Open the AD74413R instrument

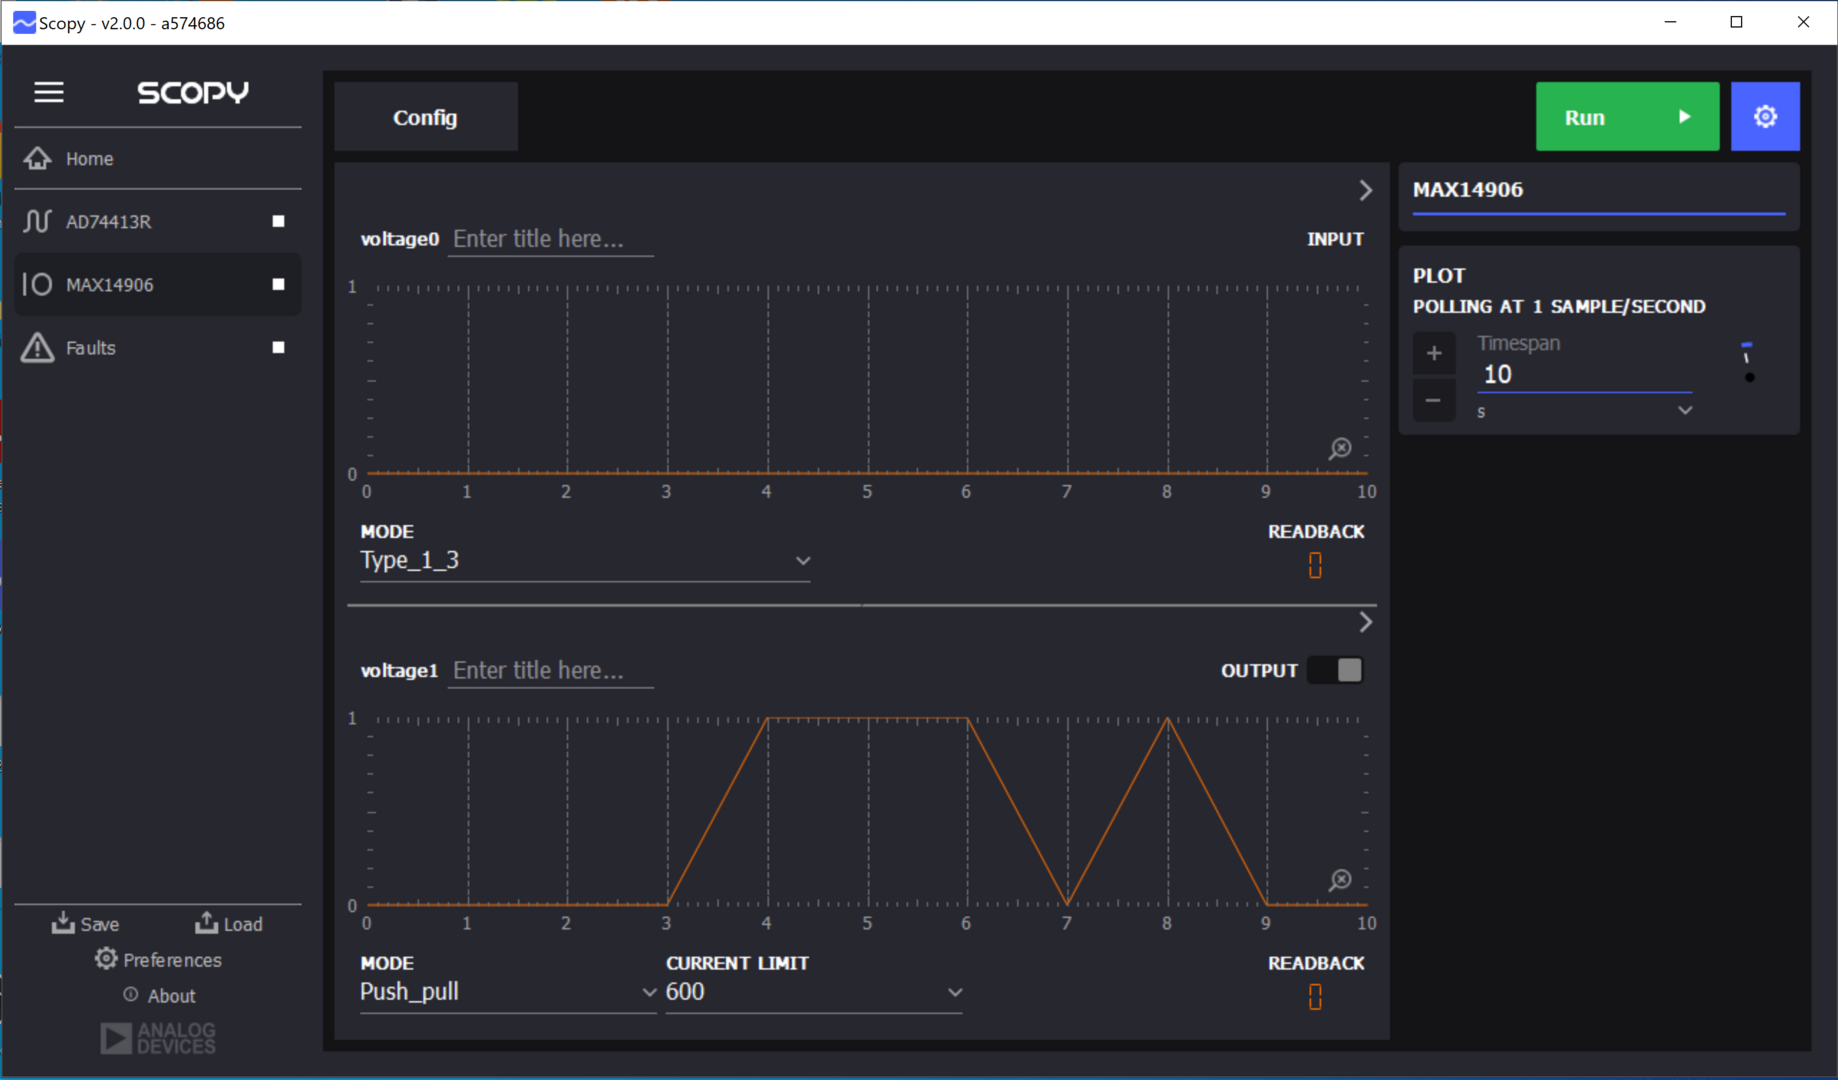pyautogui.click(x=158, y=221)
